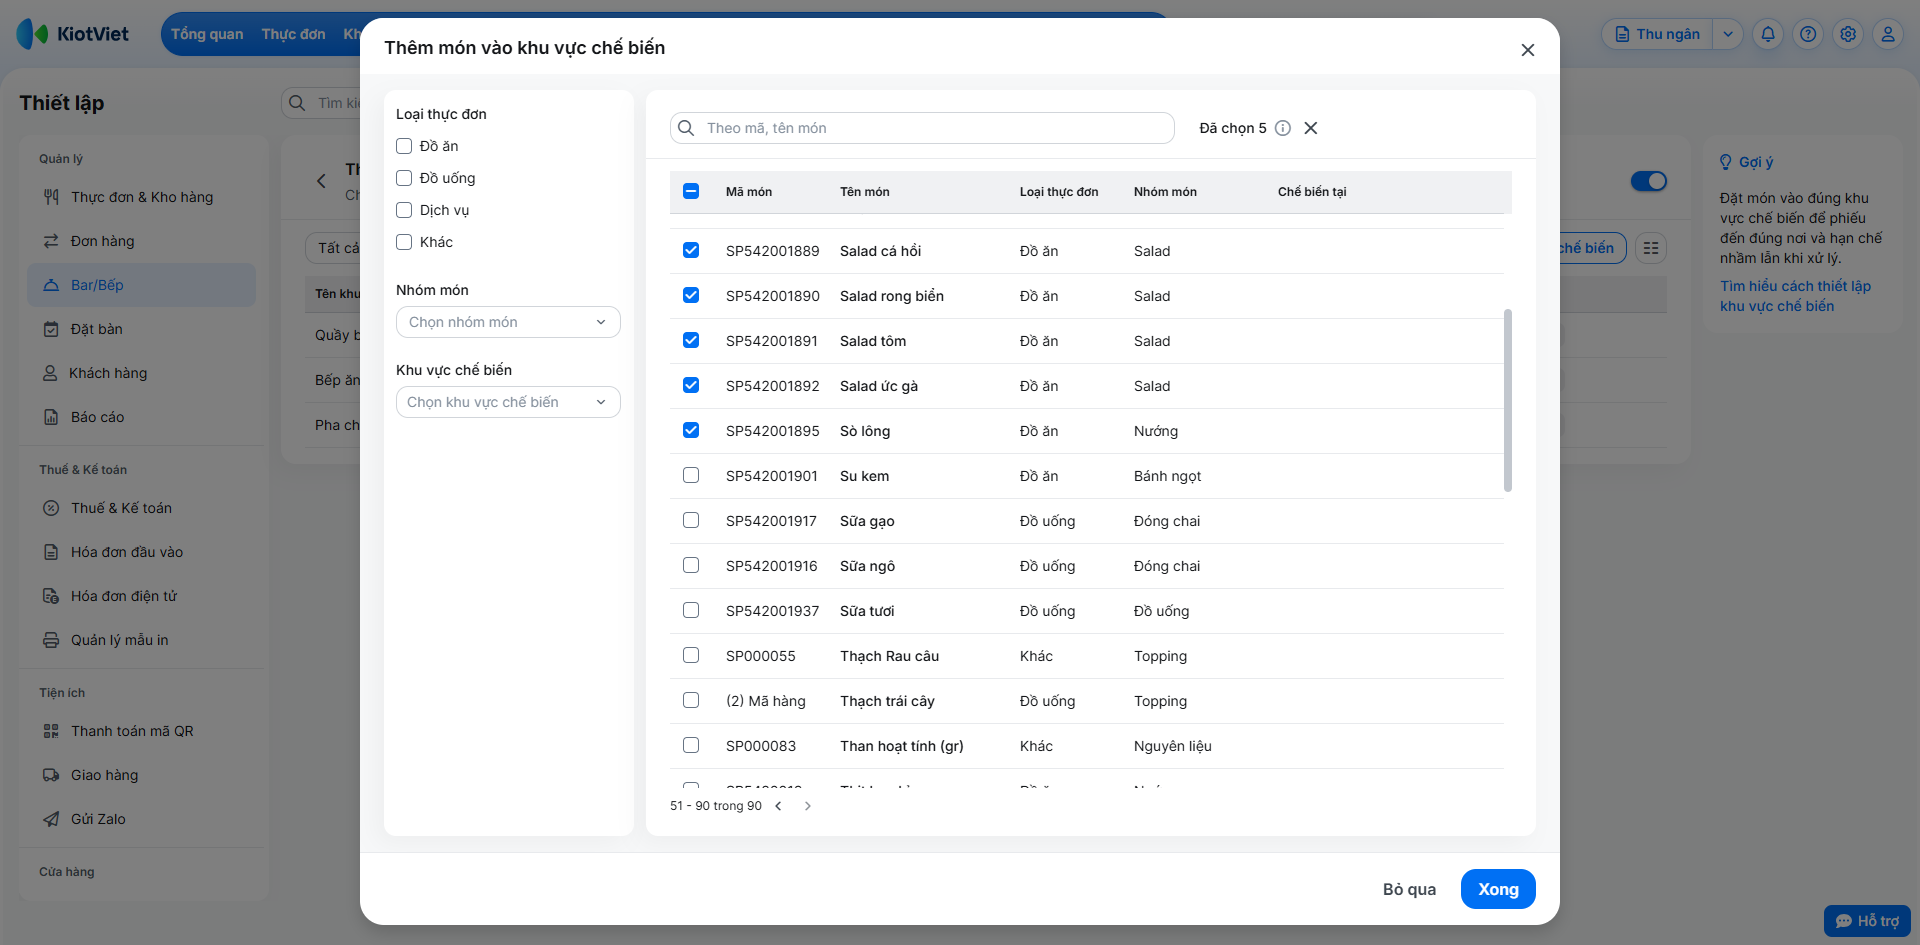This screenshot has height=945, width=1920.
Task: Open Thực đơn & Kho hàng settings
Action: (x=141, y=197)
